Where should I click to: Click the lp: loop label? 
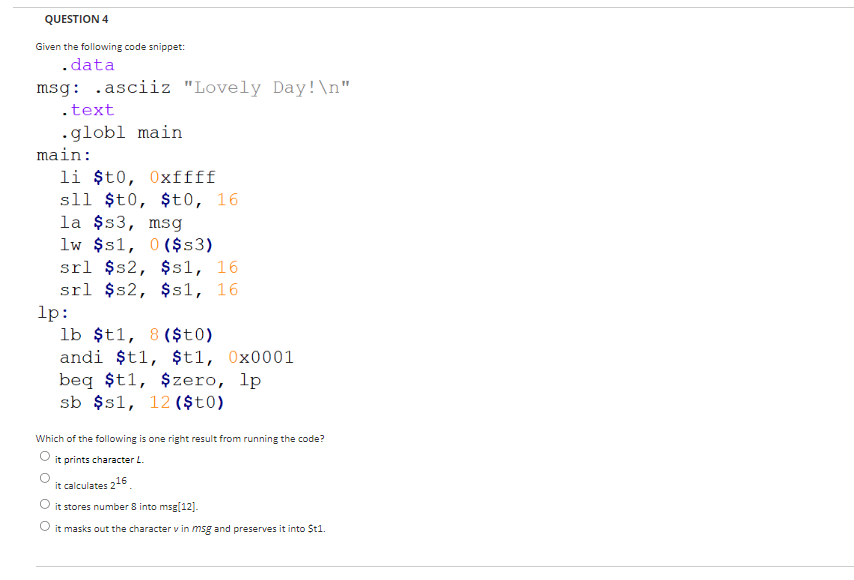[x=49, y=311]
